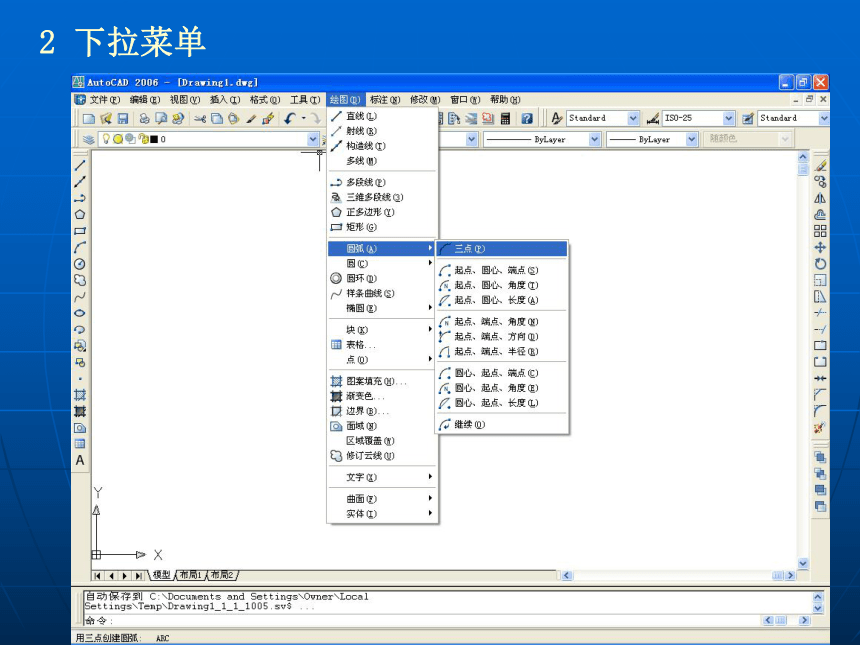
Task: Switch to the 模型 model tab
Action: (161, 575)
